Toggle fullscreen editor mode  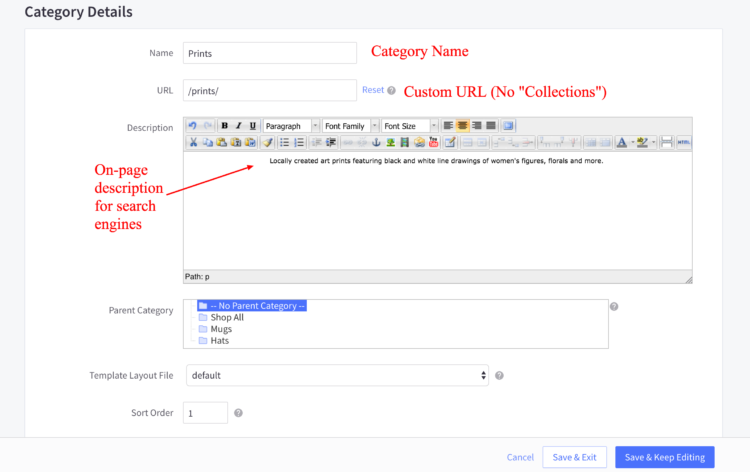click(x=508, y=126)
